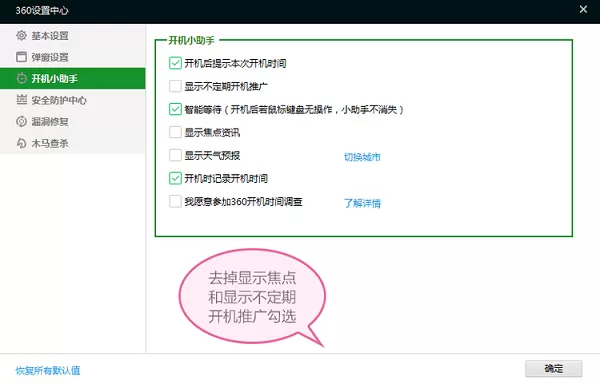Click the icon beside 安全防护中心
Image resolution: width=600 pixels, height=384 pixels.
click(x=21, y=100)
